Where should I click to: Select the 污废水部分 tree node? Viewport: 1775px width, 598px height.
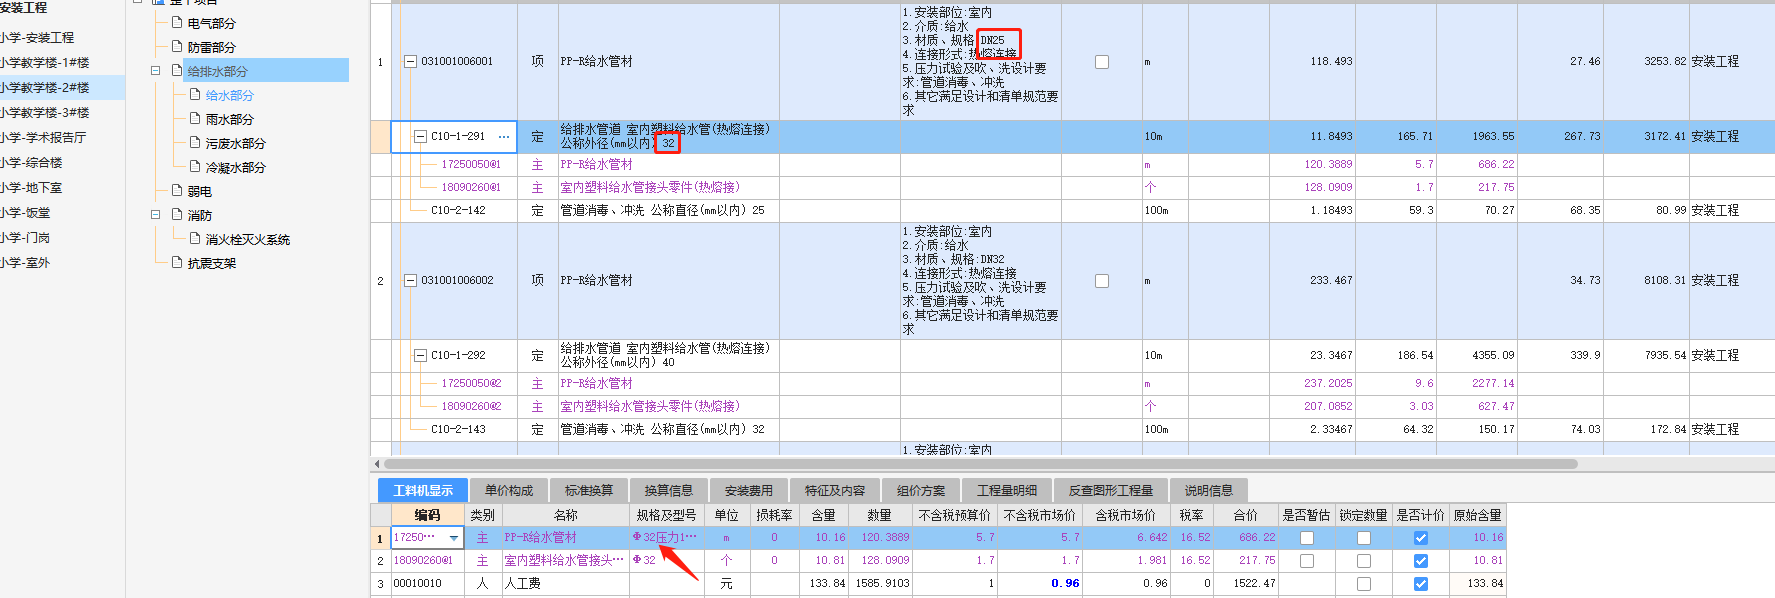pos(235,143)
